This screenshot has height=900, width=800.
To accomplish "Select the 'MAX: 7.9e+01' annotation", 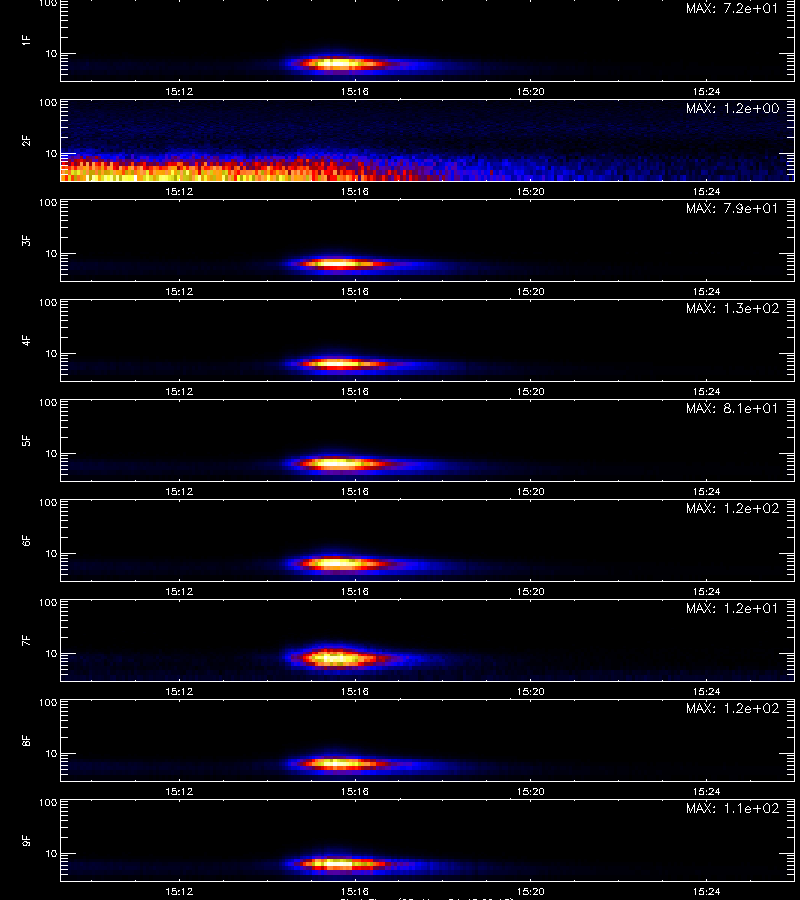I will [732, 208].
